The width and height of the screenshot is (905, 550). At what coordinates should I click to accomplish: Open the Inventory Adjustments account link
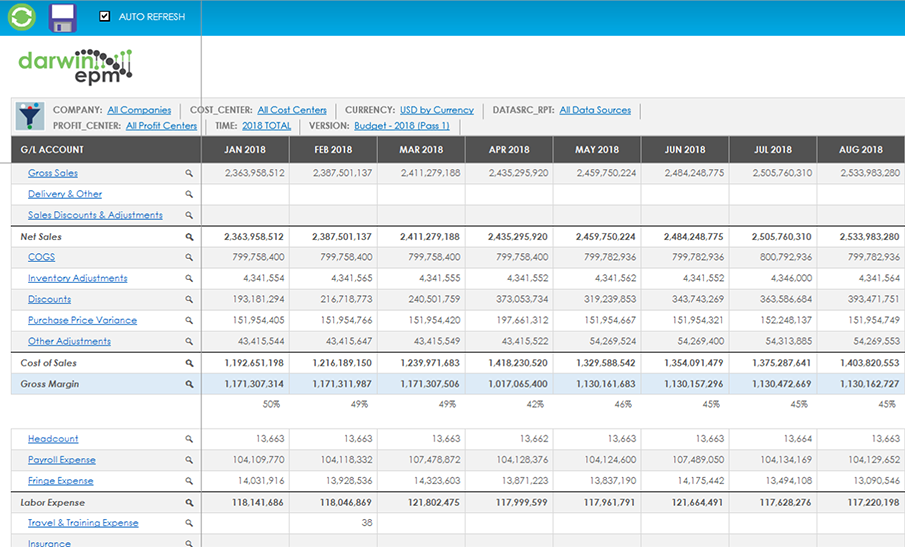tap(77, 278)
